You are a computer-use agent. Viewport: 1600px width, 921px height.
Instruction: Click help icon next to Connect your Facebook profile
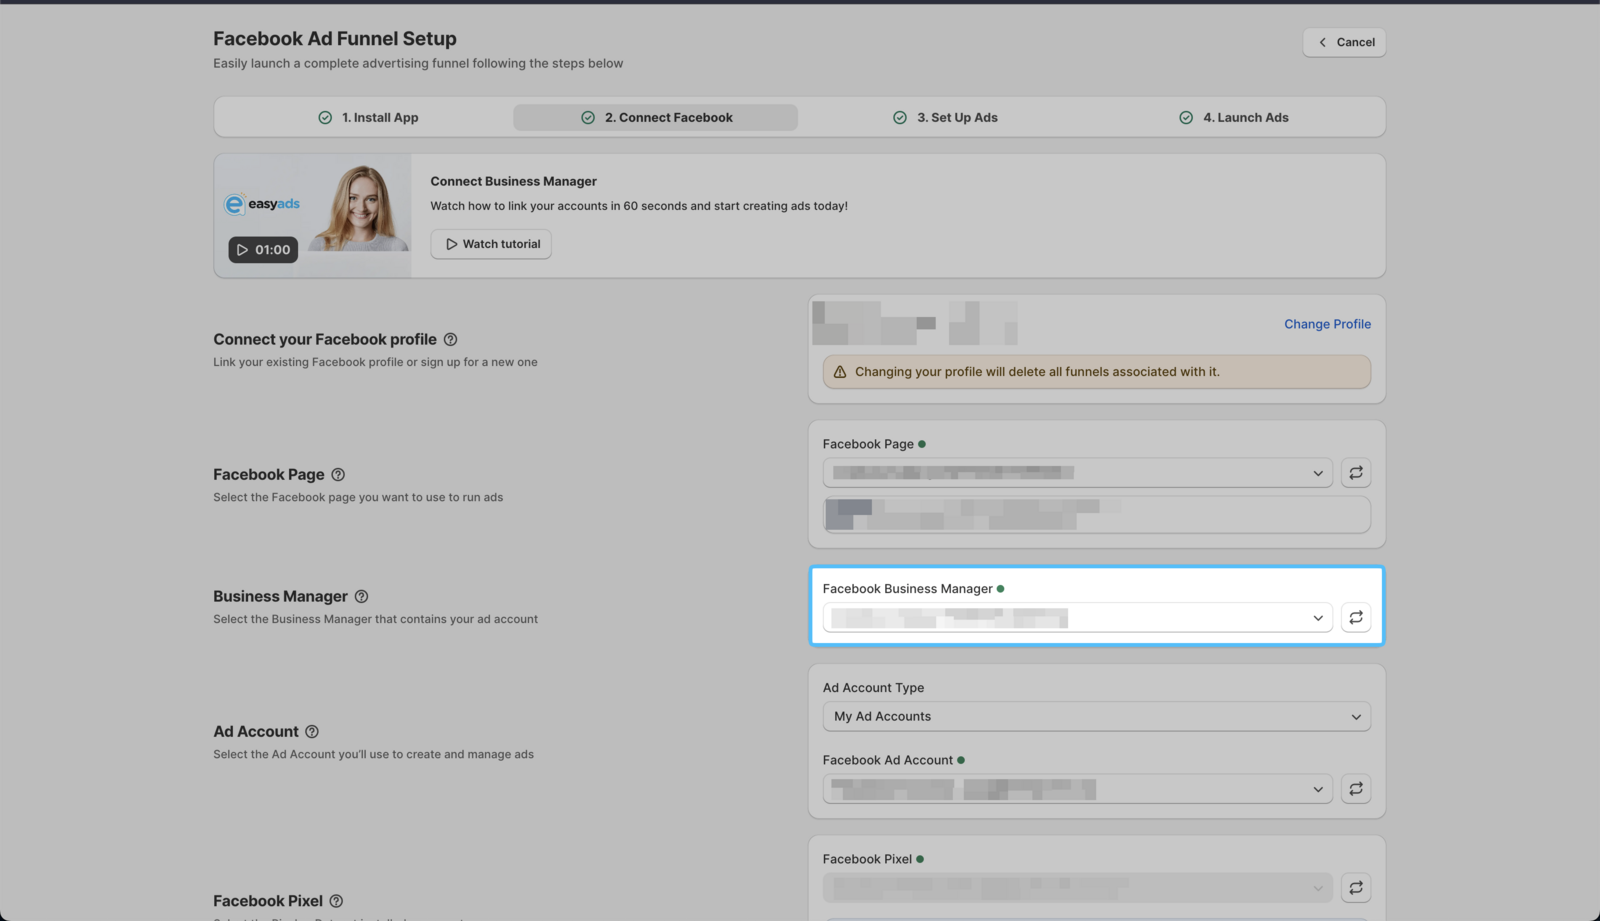pyautogui.click(x=450, y=340)
